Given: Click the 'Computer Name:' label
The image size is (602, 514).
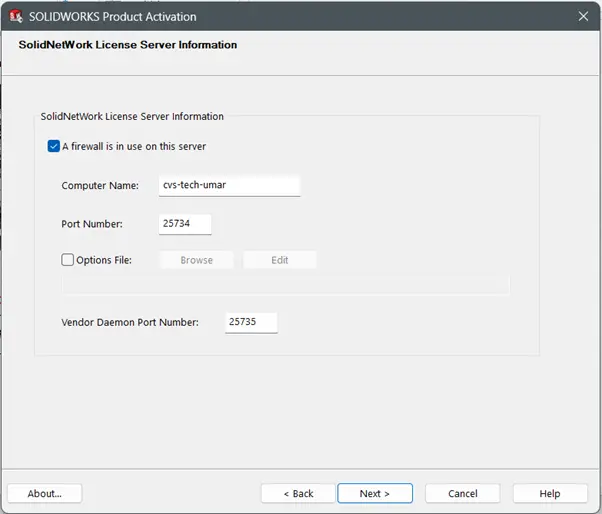Looking at the screenshot, I should coord(100,185).
